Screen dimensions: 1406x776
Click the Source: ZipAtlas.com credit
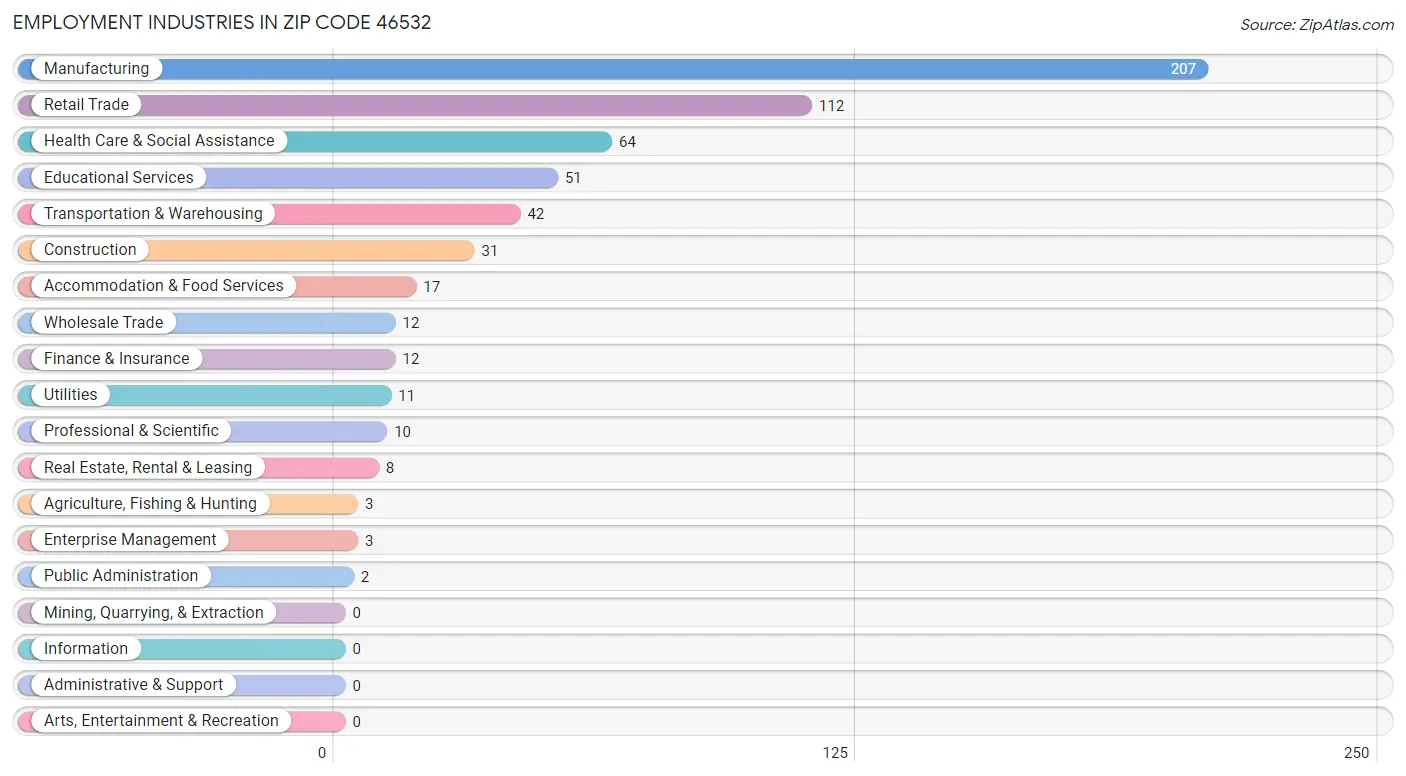1317,24
